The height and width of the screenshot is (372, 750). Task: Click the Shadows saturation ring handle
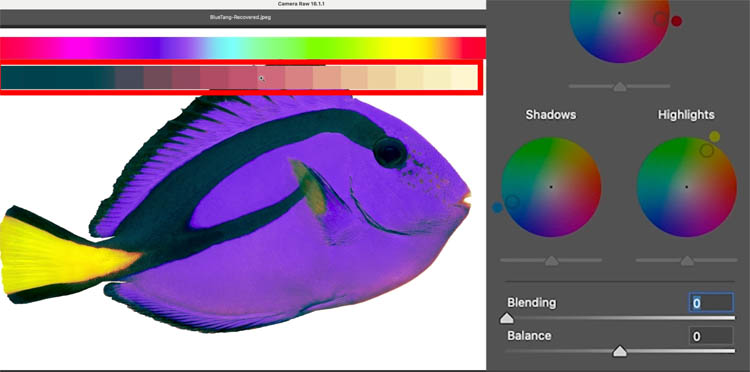(512, 201)
